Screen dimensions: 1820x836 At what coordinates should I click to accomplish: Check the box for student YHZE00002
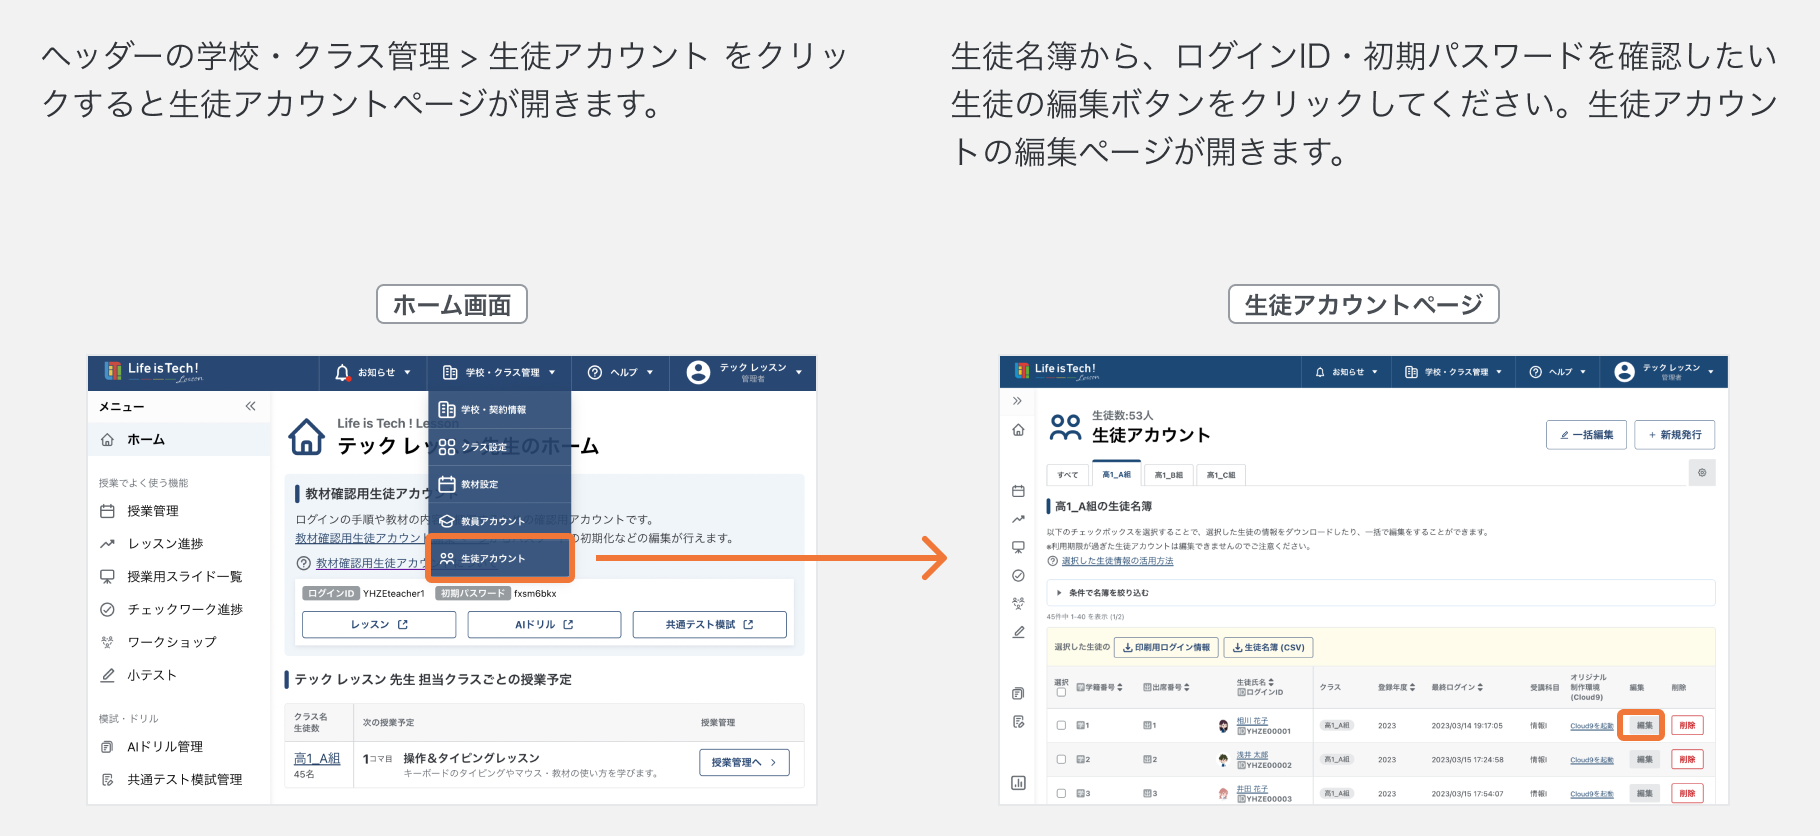pos(1061,759)
